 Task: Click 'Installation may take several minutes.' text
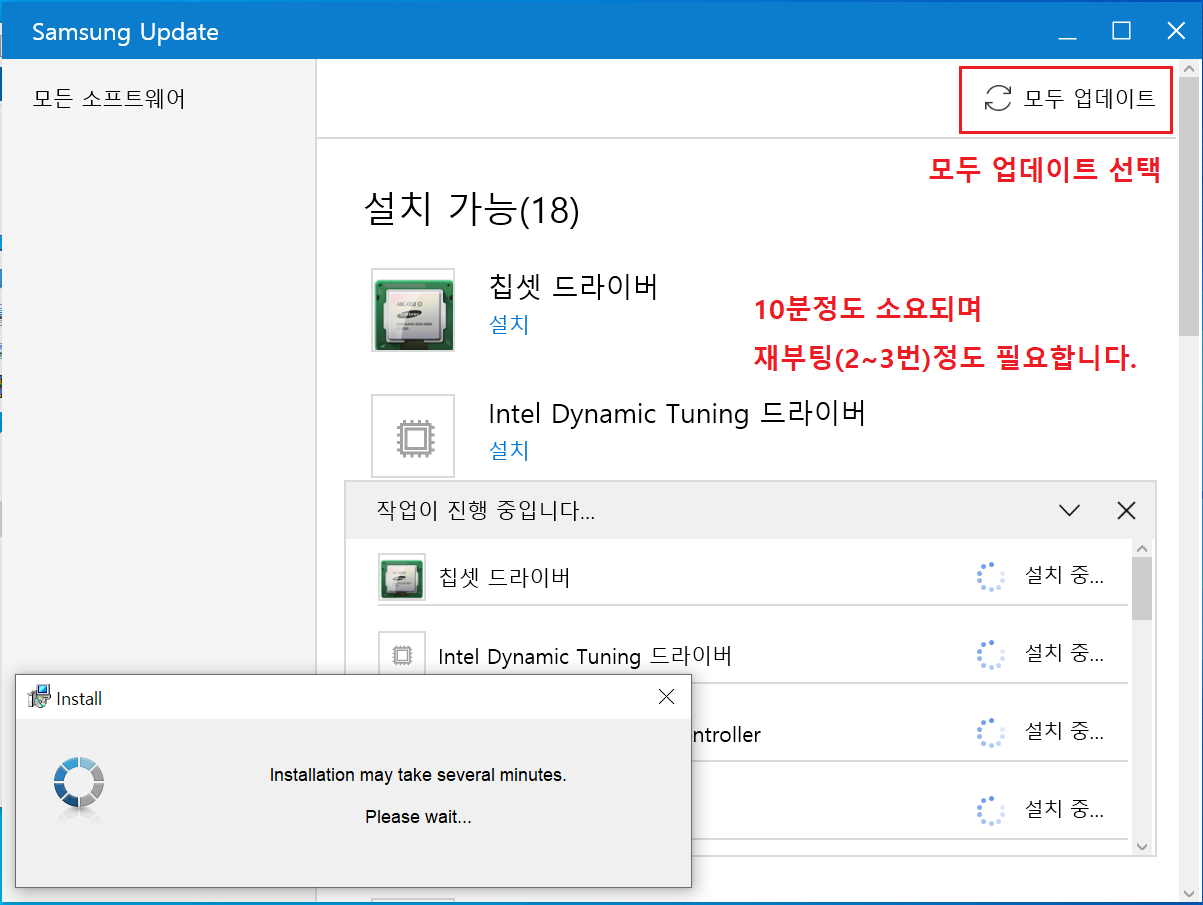pyautogui.click(x=418, y=775)
